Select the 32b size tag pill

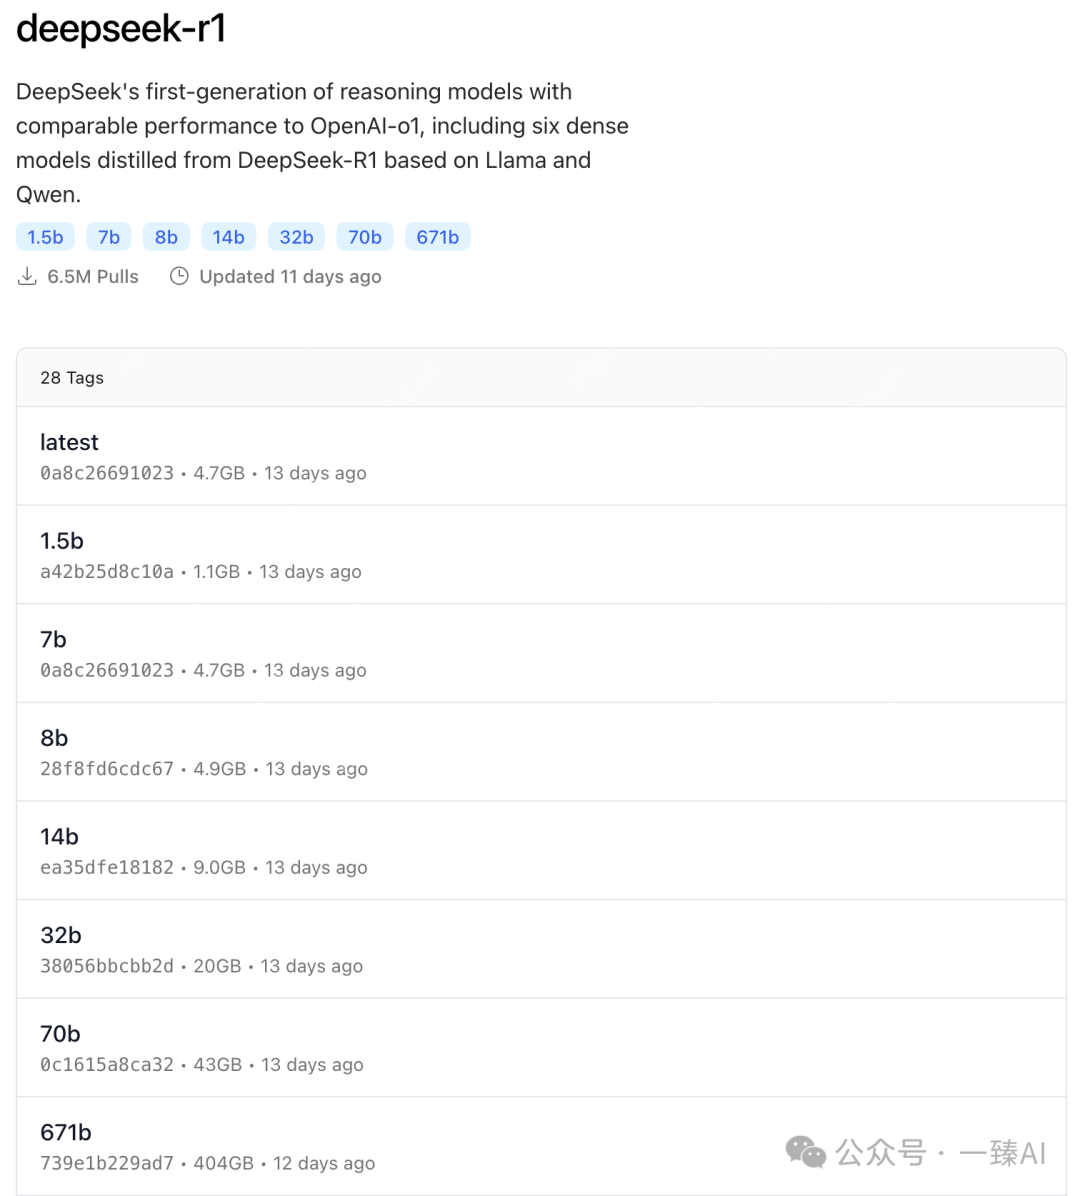point(296,237)
